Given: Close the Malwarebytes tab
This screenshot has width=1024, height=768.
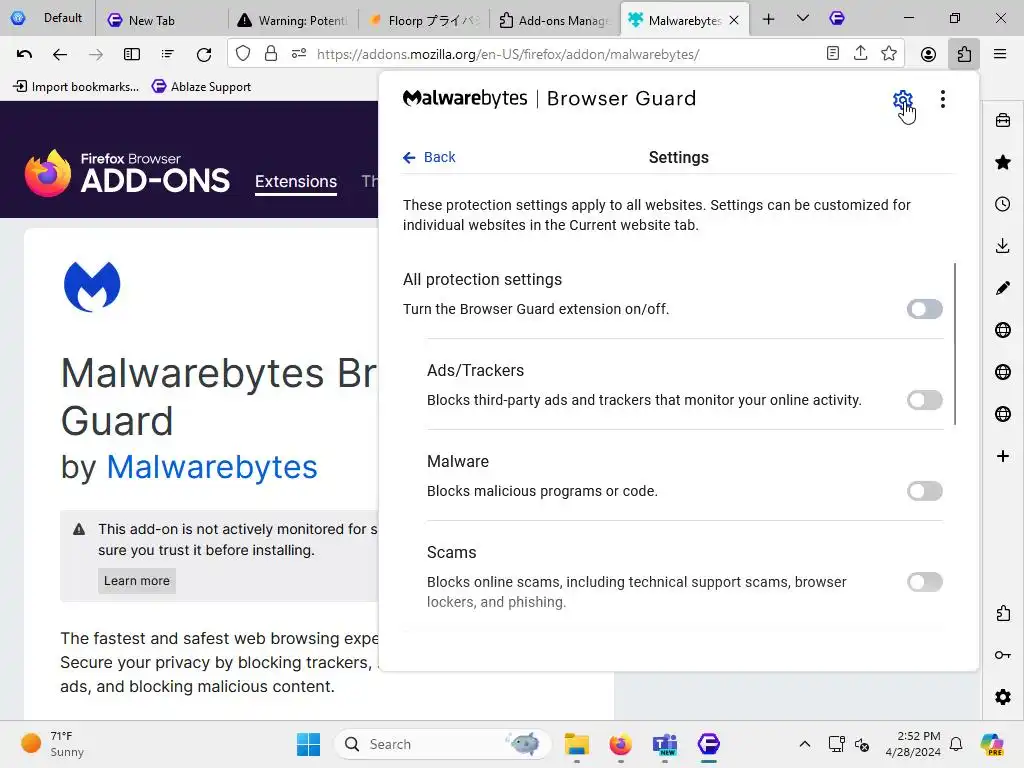Looking at the screenshot, I should (734, 20).
